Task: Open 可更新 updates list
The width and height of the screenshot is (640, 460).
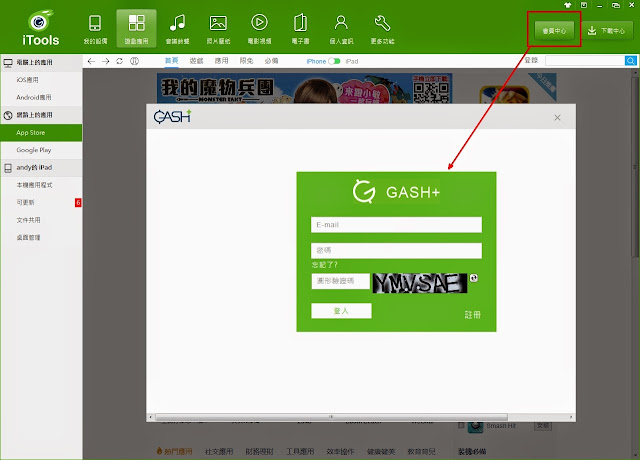Action: [x=41, y=202]
